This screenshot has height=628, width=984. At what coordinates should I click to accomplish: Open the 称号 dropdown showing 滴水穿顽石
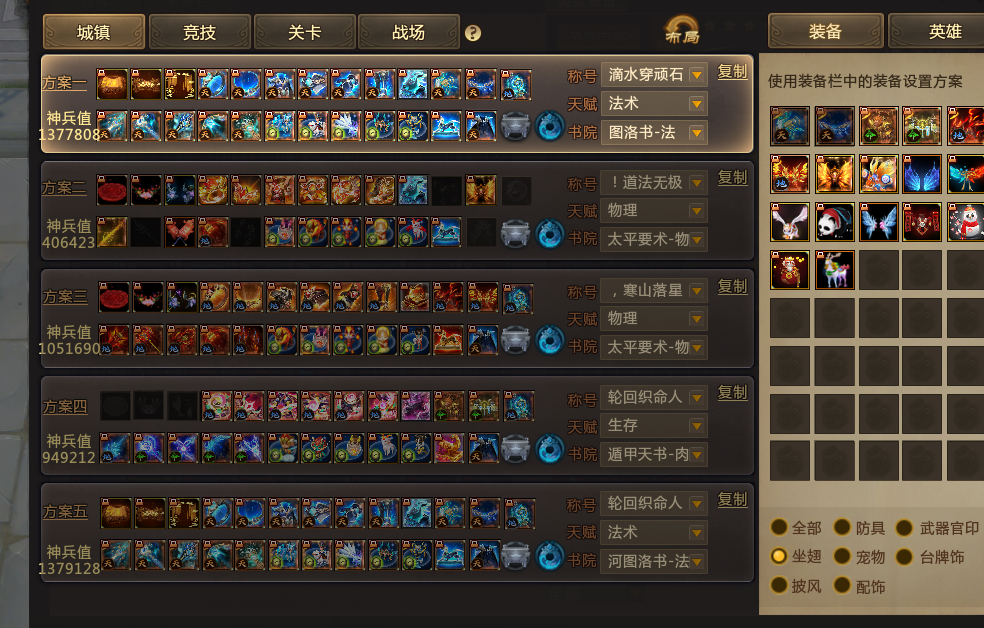click(x=654, y=75)
